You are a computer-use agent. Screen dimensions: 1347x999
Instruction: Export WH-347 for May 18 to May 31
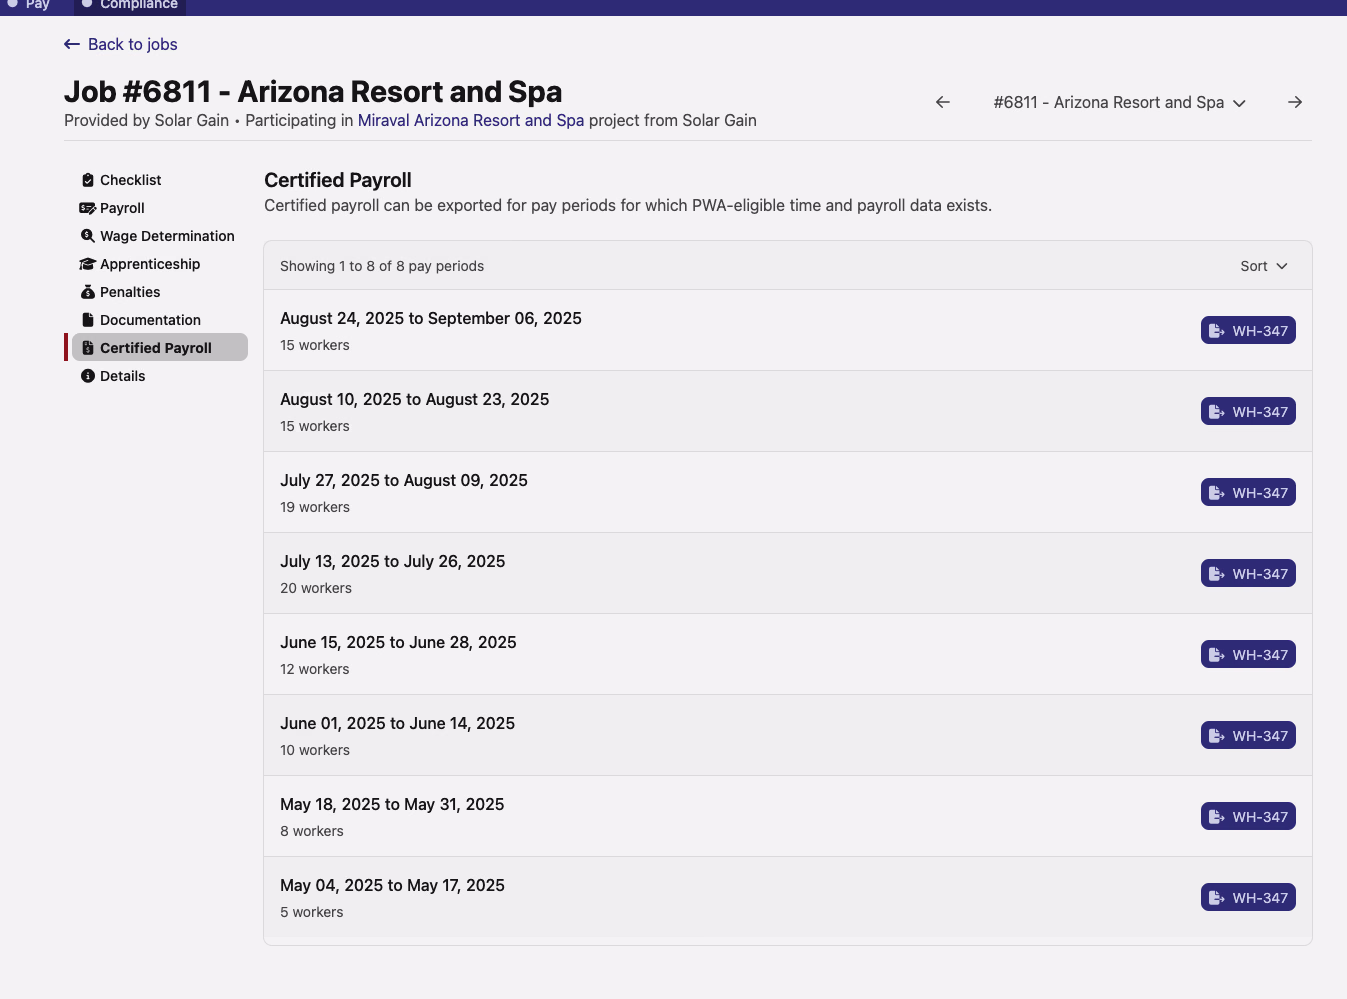pos(1248,817)
